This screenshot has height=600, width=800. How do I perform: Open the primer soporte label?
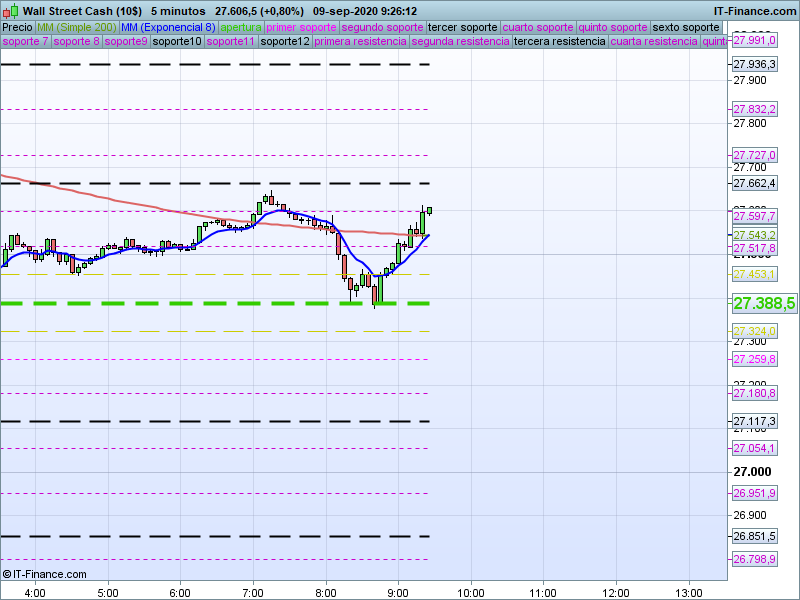301,28
